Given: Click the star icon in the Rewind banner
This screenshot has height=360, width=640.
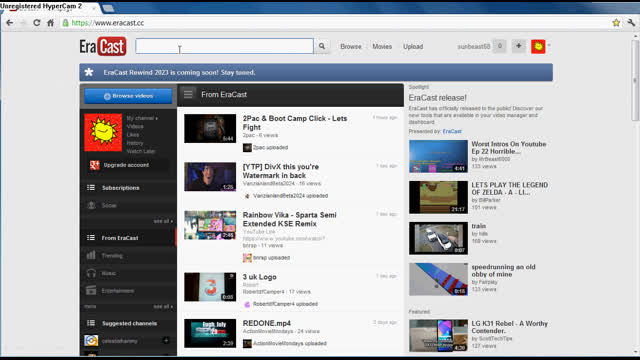Looking at the screenshot, I should pos(89,72).
